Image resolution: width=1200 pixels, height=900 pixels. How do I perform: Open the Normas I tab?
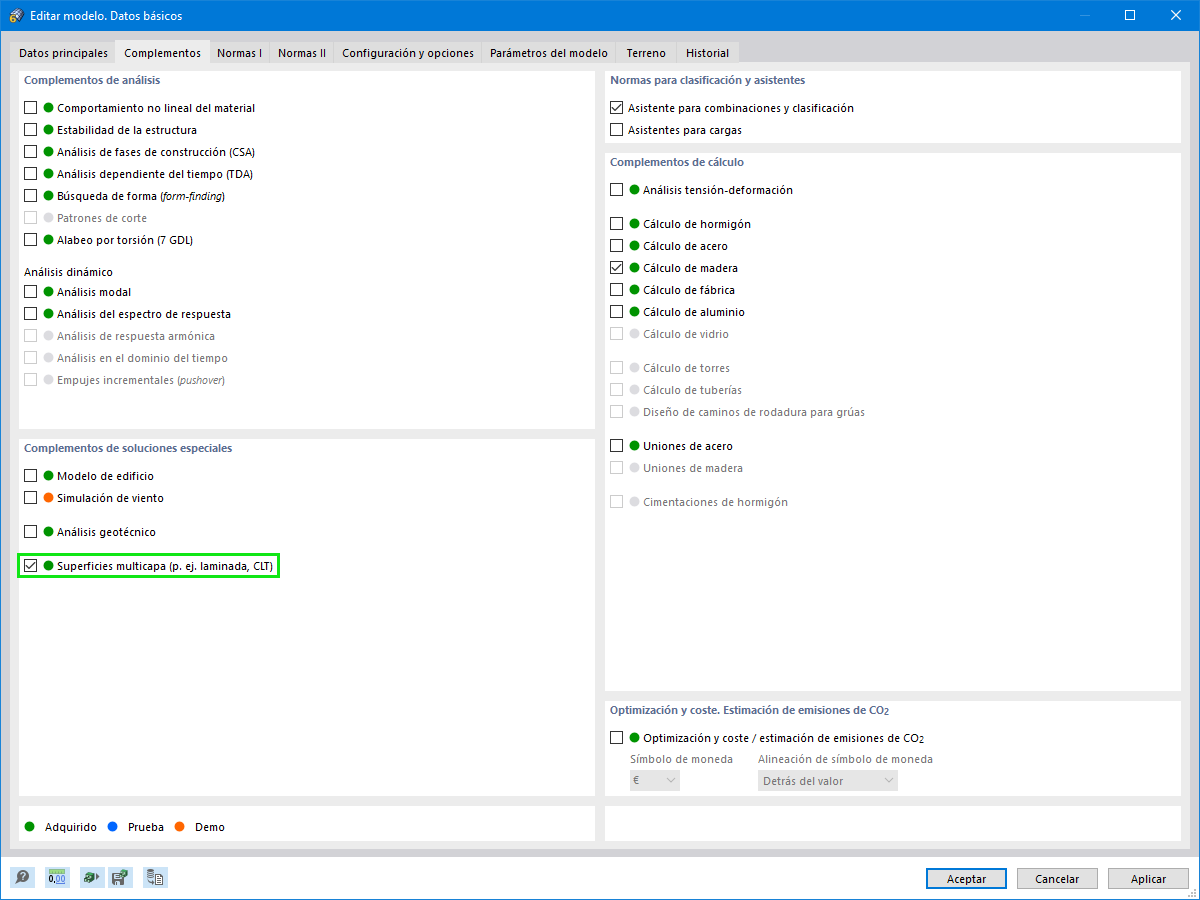239,53
